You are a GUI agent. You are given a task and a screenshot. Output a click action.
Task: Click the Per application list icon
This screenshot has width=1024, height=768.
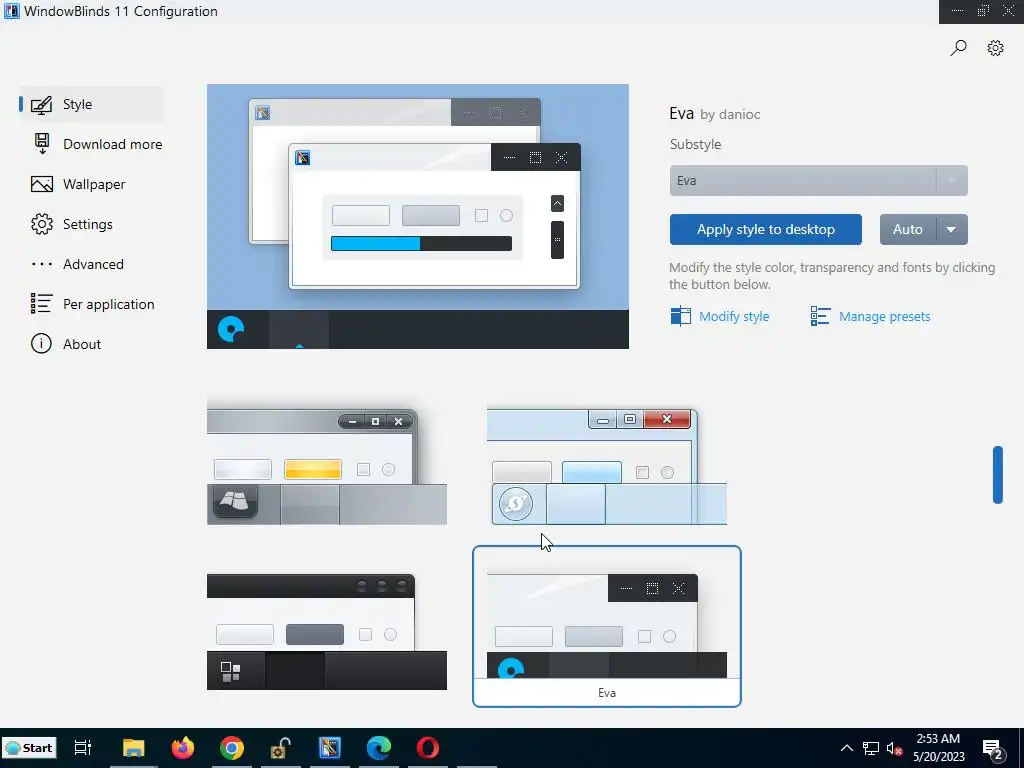(x=41, y=304)
